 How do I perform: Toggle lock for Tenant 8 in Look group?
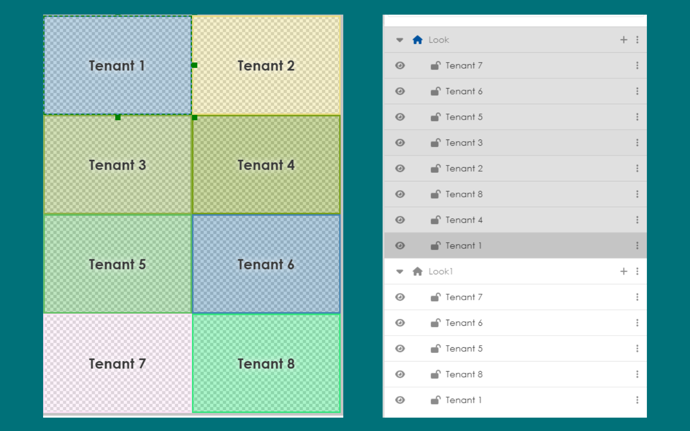point(435,194)
